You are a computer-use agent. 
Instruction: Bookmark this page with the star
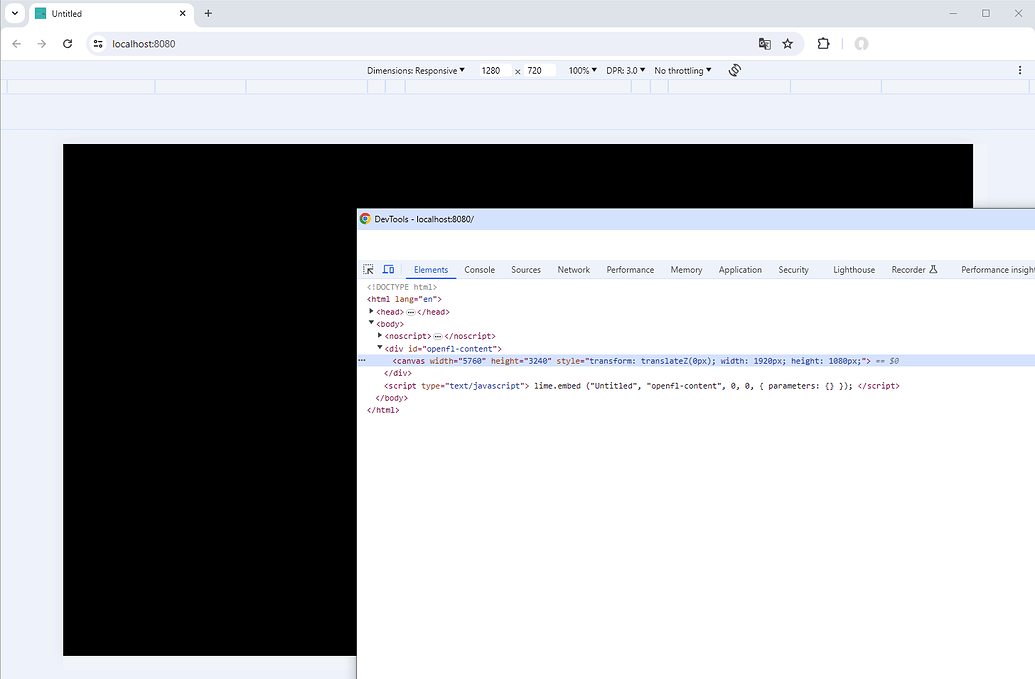point(787,44)
